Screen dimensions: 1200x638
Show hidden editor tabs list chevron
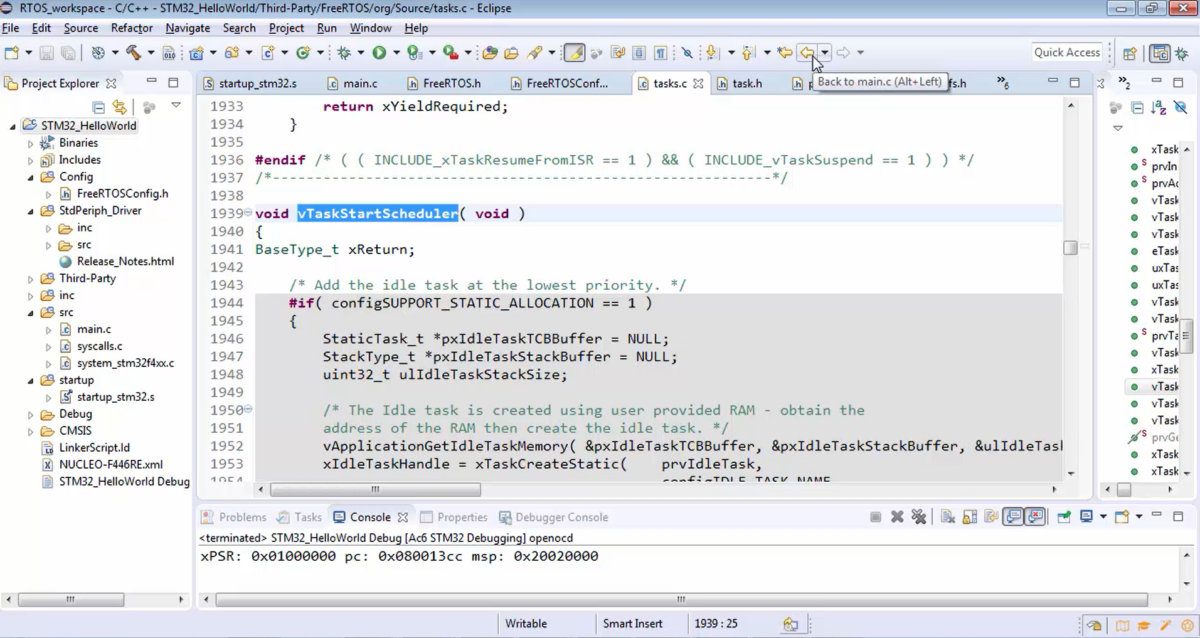(1002, 84)
